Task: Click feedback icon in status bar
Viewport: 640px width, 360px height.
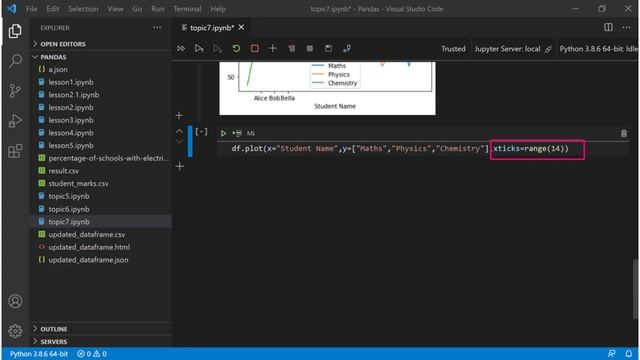Action: pyautogui.click(x=611, y=353)
